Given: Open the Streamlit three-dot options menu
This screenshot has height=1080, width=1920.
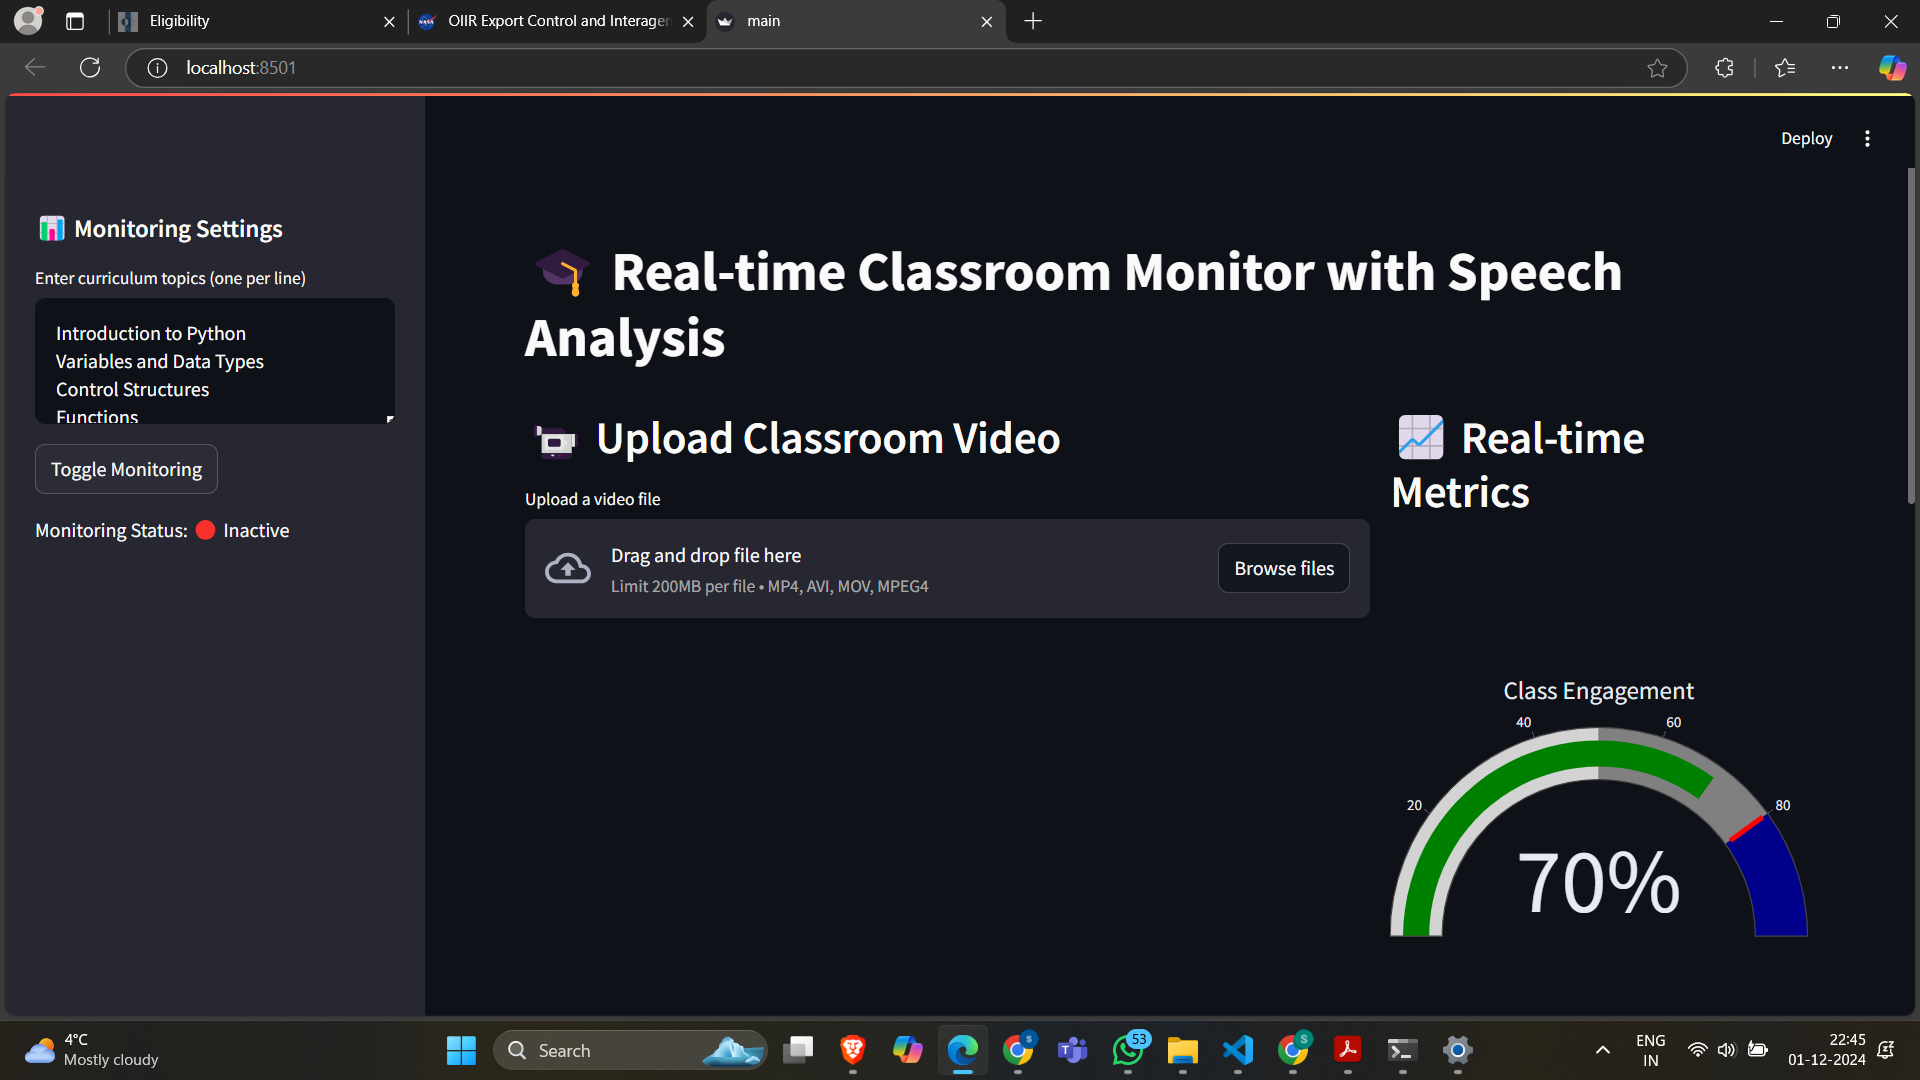Looking at the screenshot, I should point(1867,139).
